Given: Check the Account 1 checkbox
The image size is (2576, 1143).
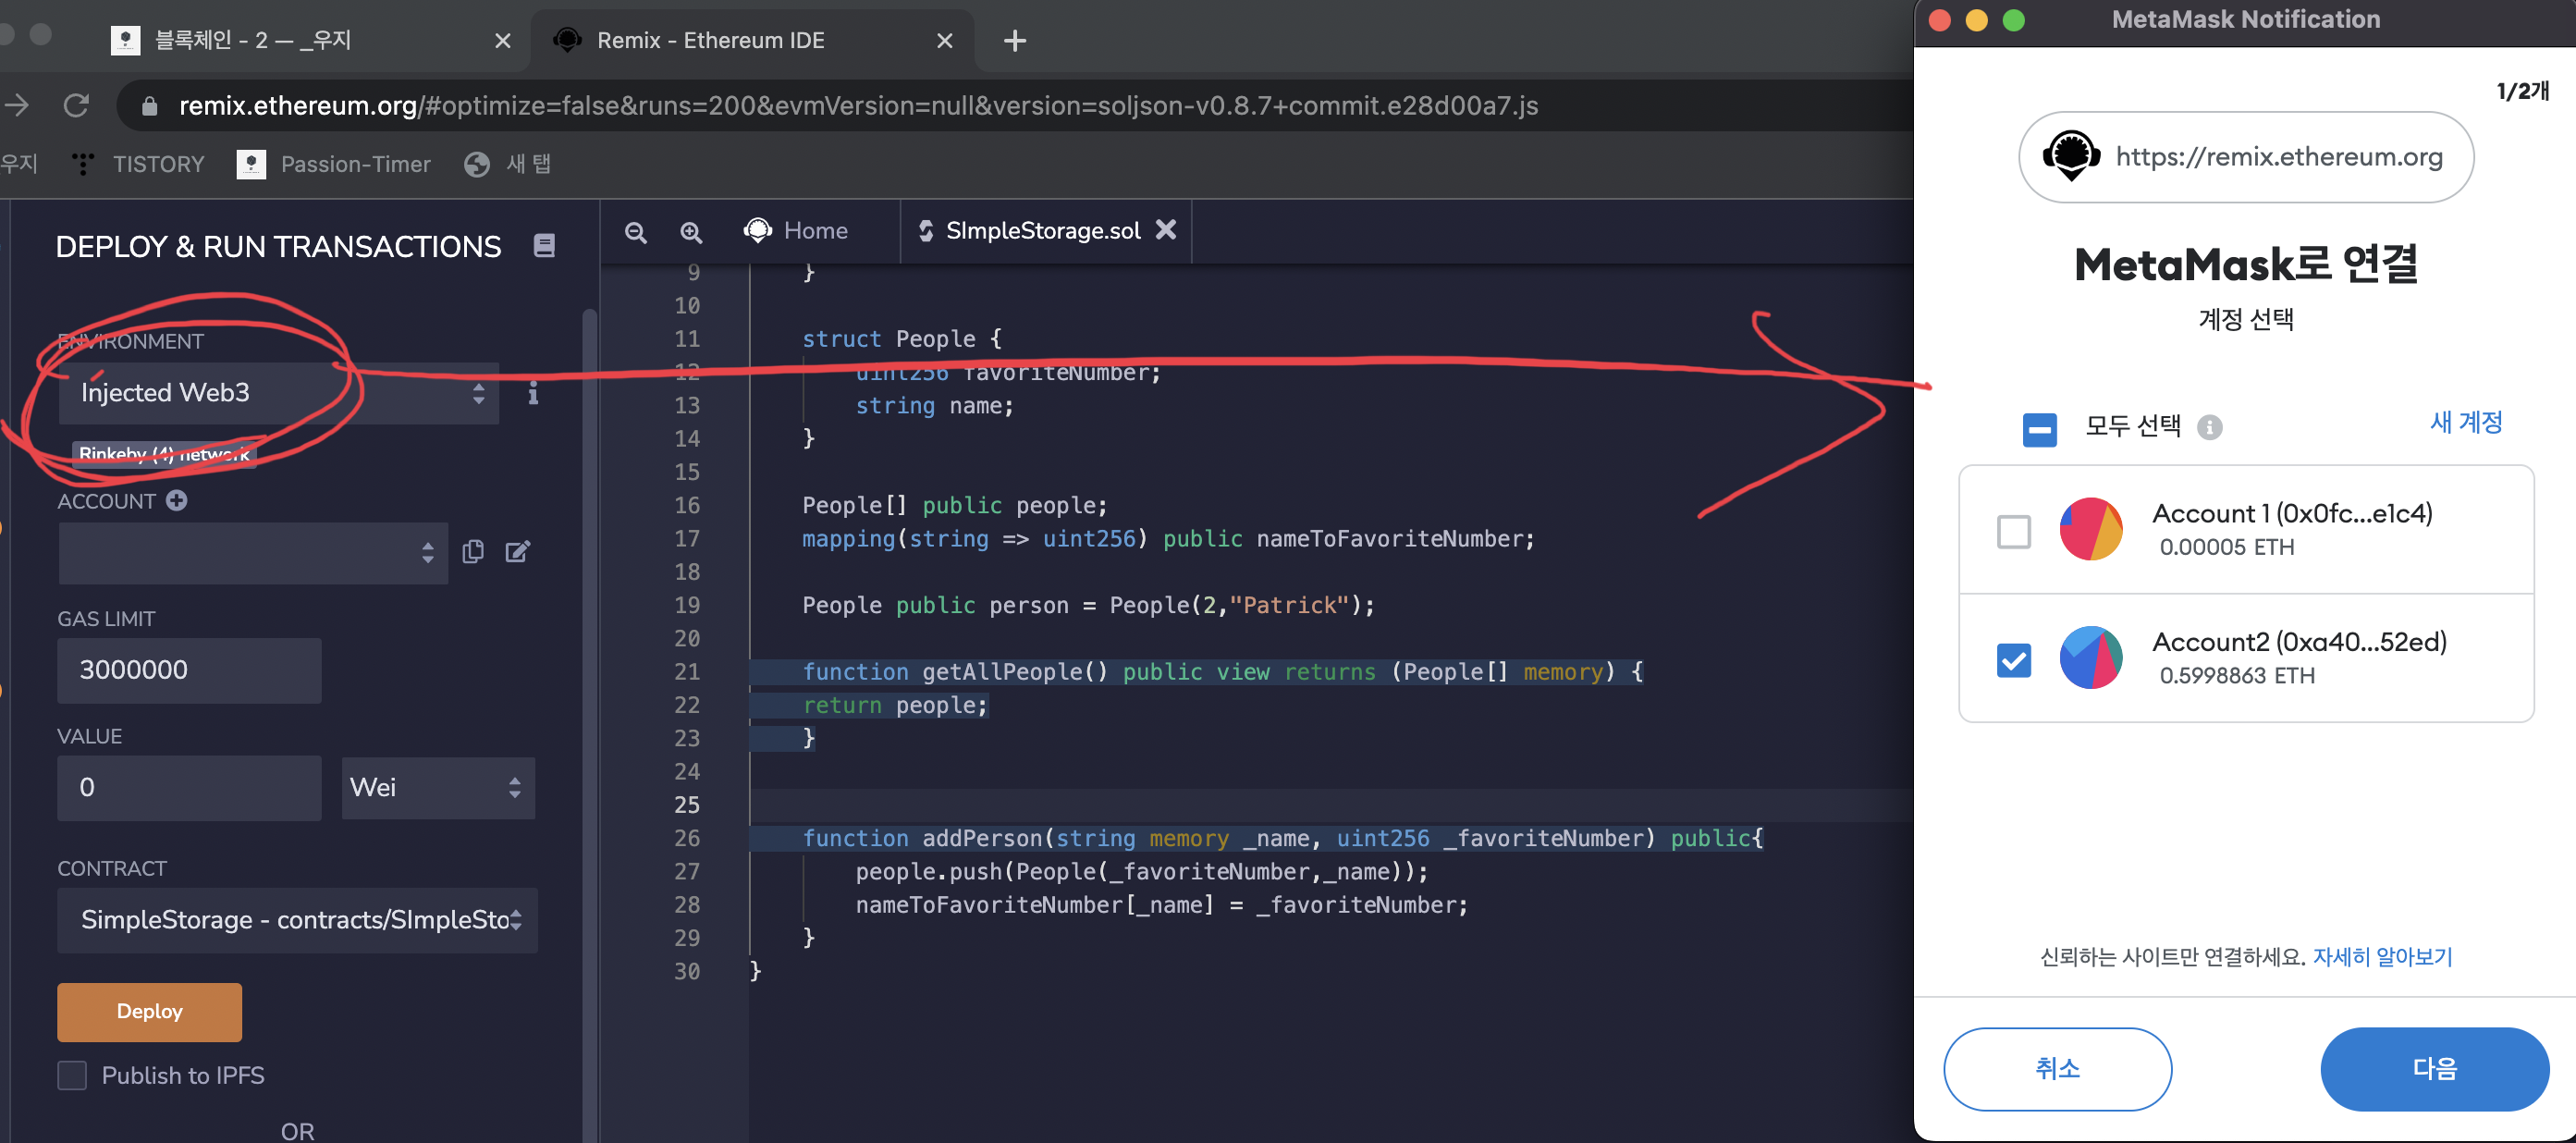Looking at the screenshot, I should click(x=2013, y=531).
